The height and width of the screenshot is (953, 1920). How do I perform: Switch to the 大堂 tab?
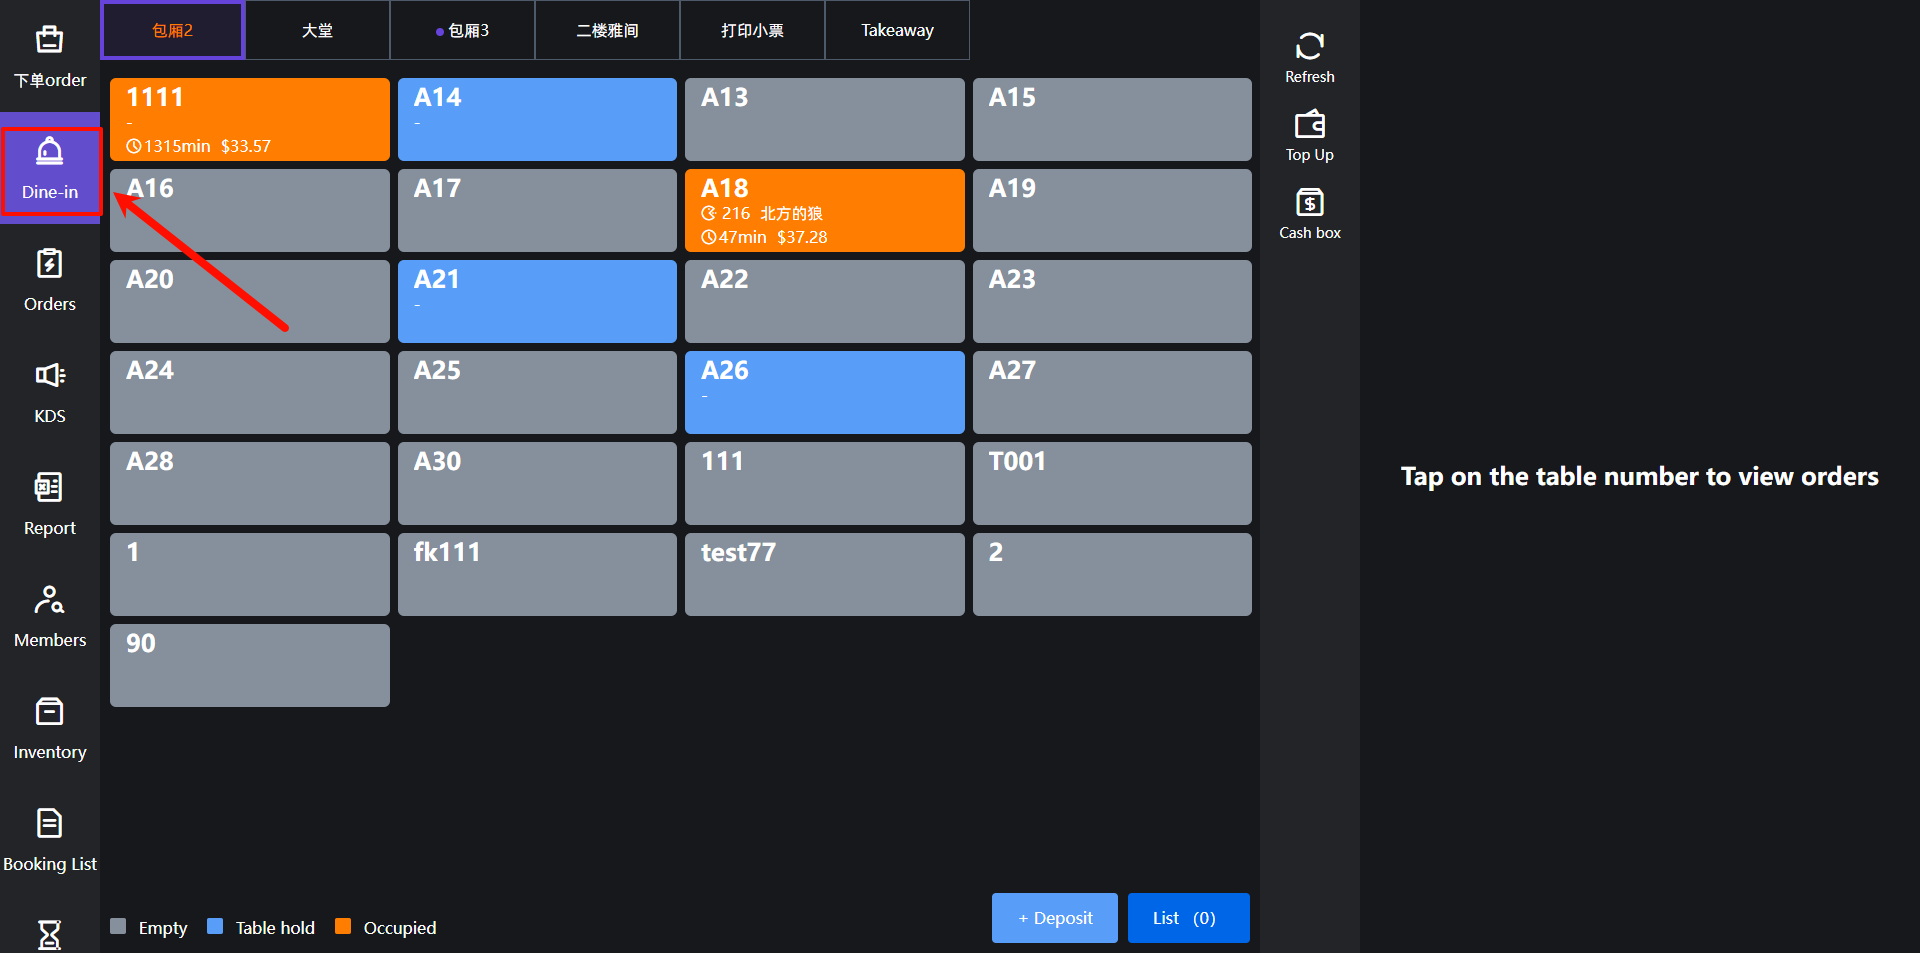317,31
